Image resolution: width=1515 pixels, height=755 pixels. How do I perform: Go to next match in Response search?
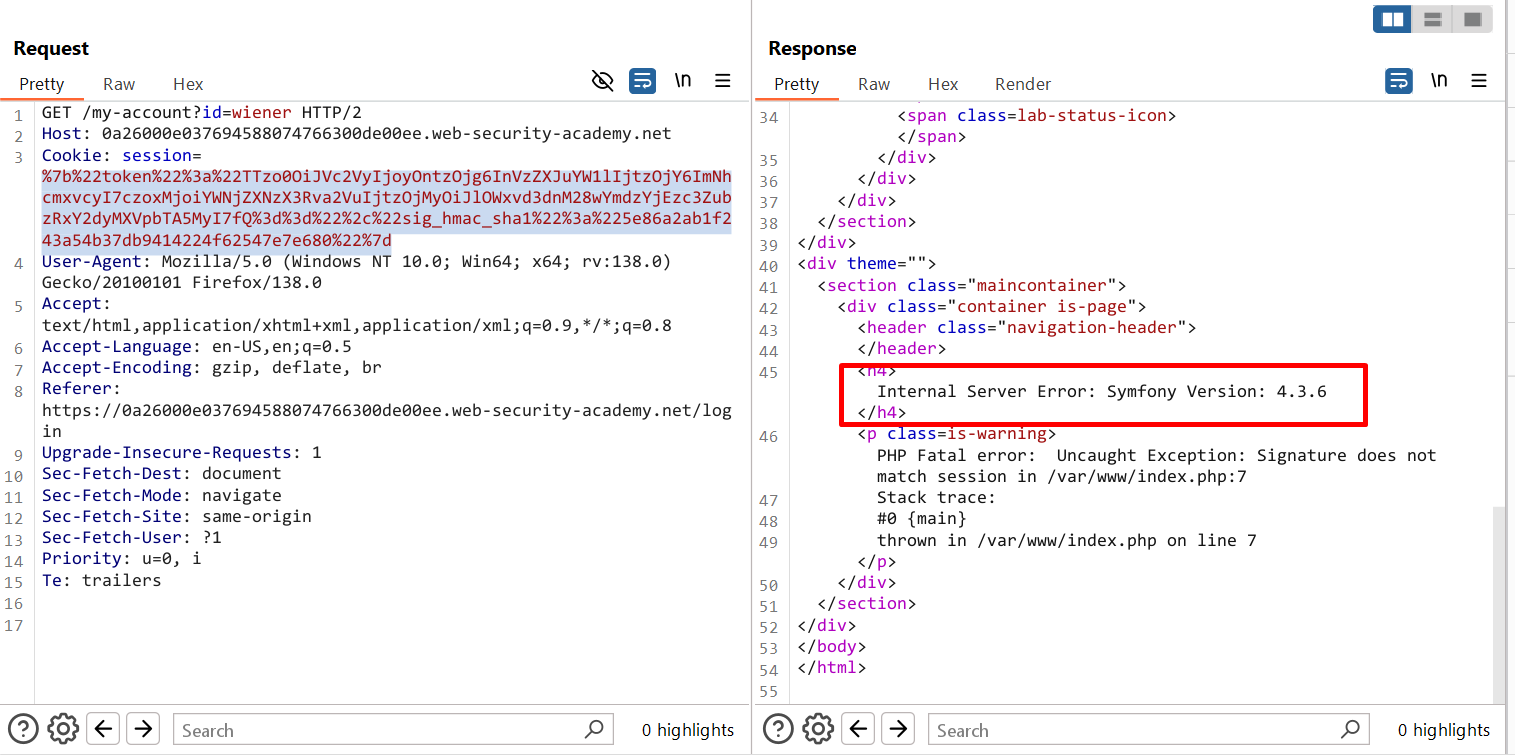tap(898, 729)
